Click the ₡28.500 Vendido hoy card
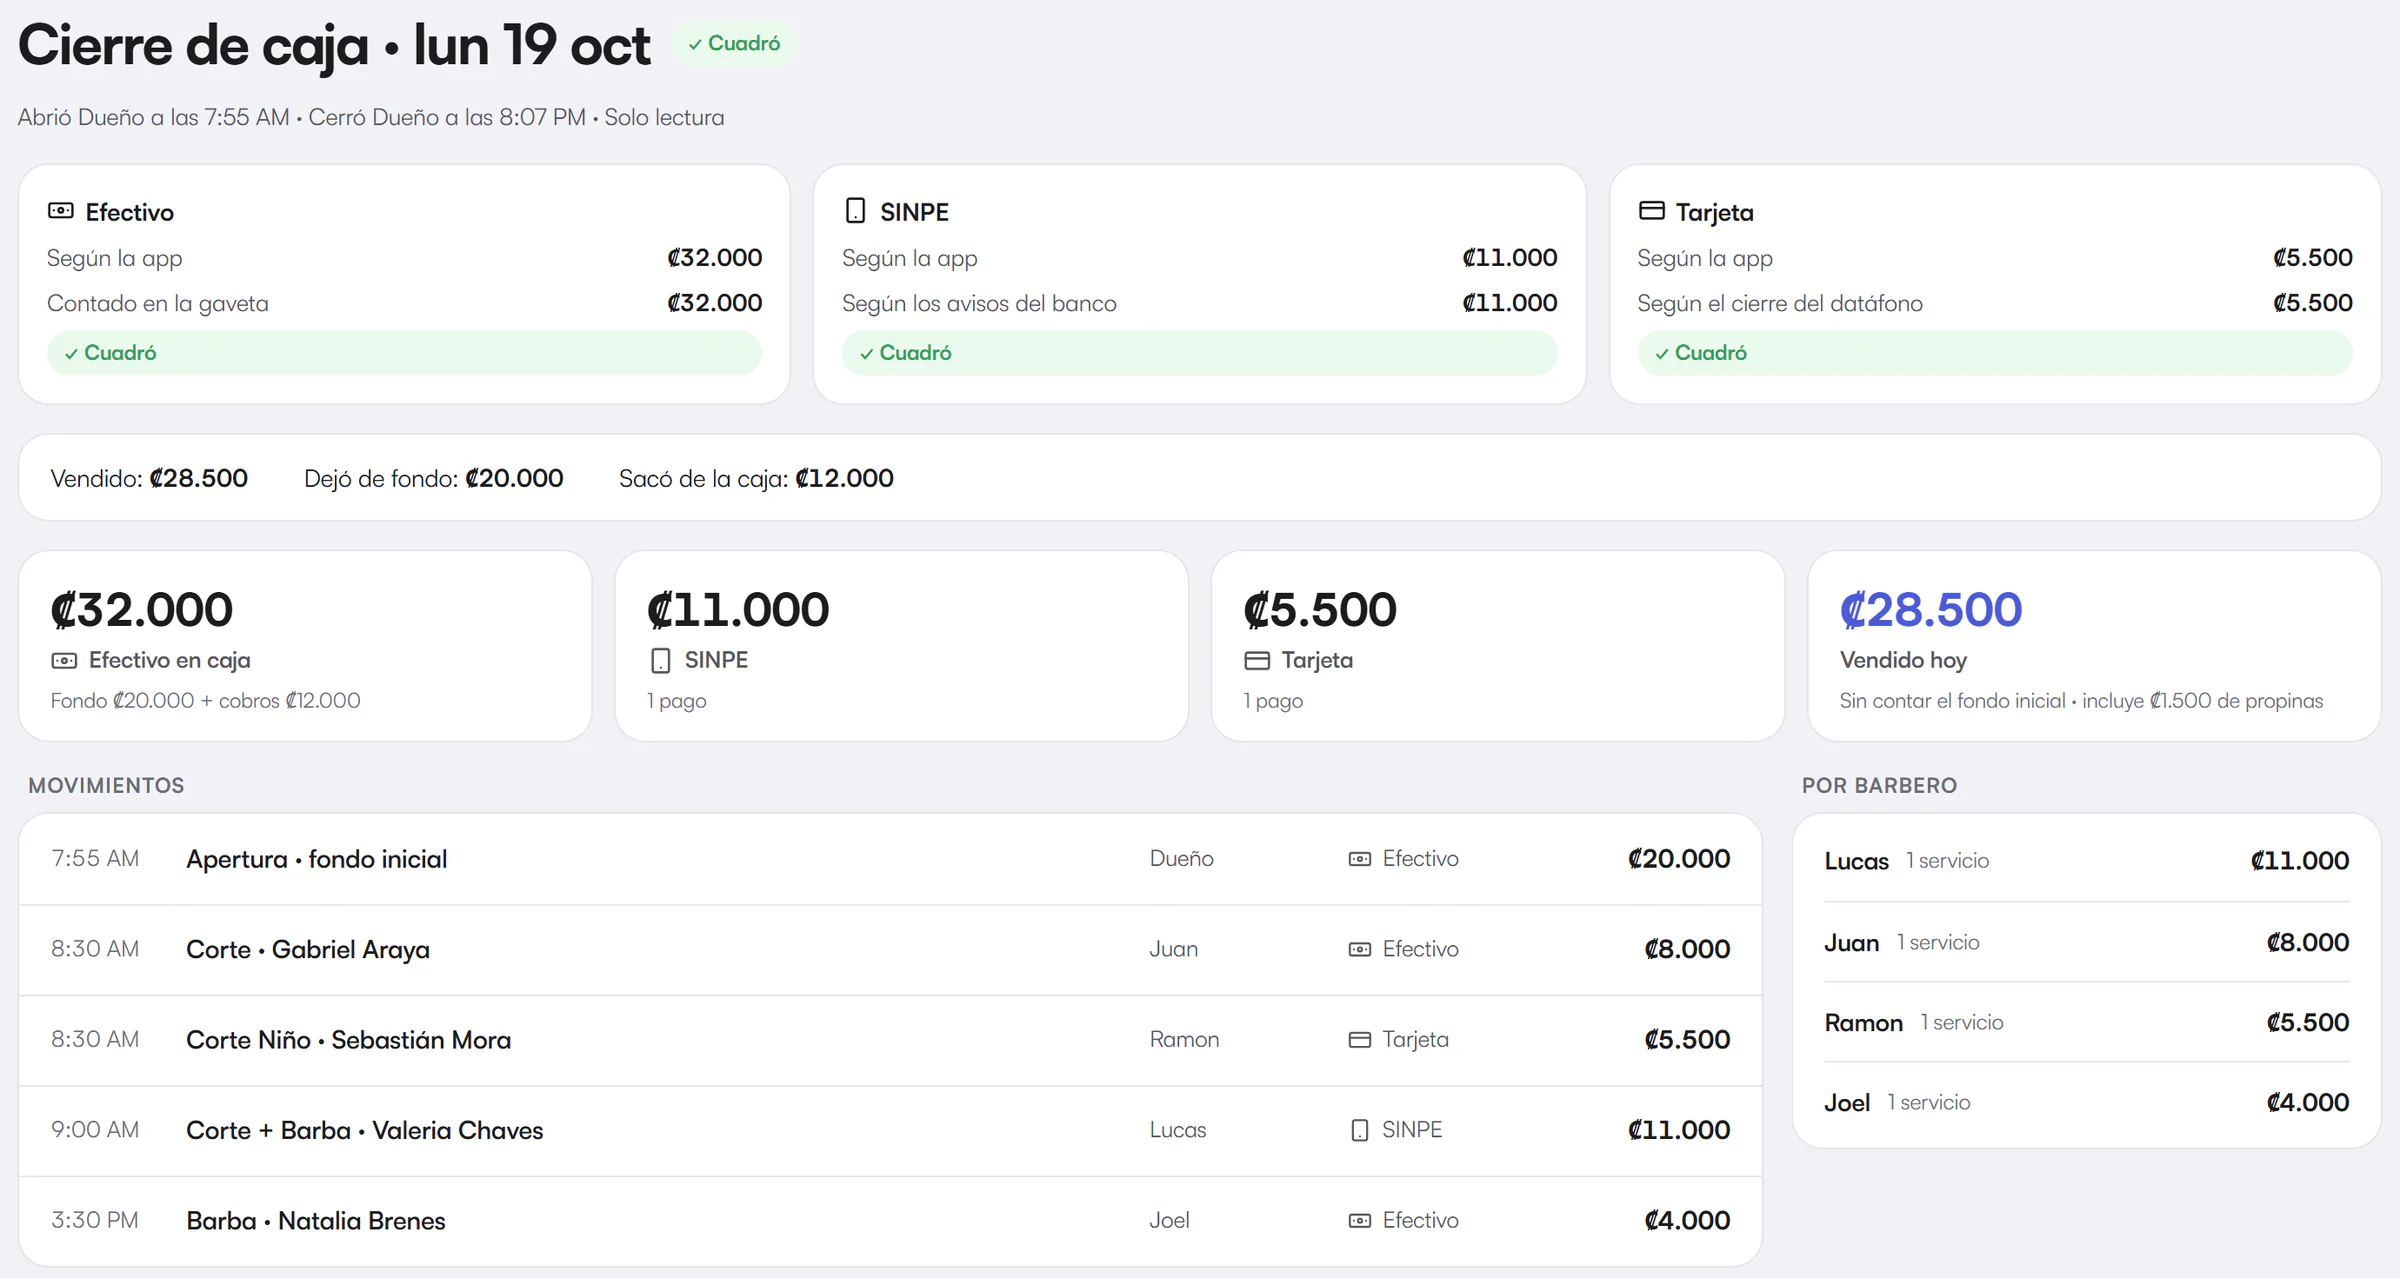This screenshot has width=2400, height=1278. 2094,646
